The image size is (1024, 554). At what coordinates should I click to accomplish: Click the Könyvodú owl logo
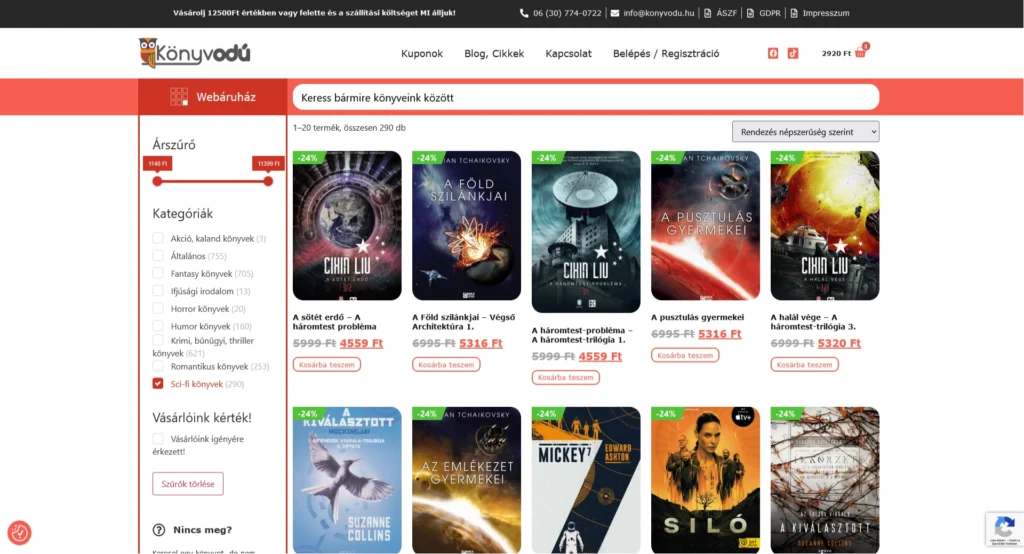[x=195, y=53]
